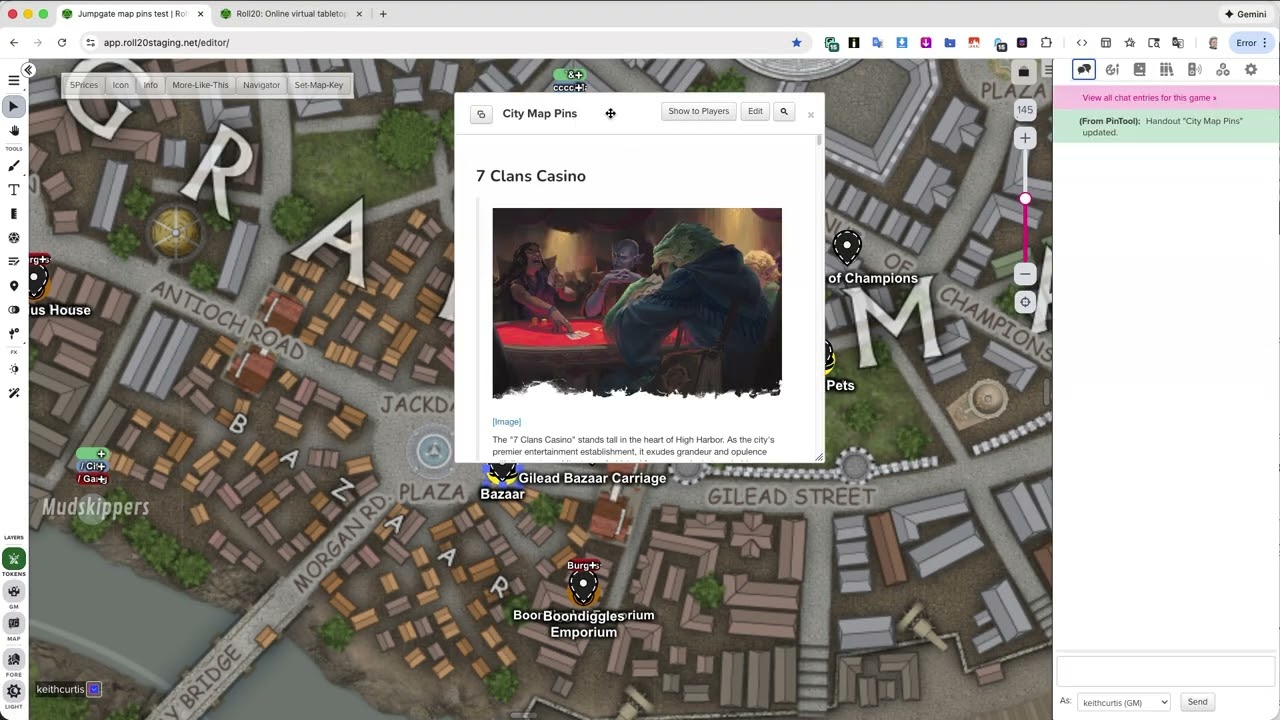Click the More-Like-This macro button
Image resolution: width=1280 pixels, height=720 pixels.
(200, 85)
